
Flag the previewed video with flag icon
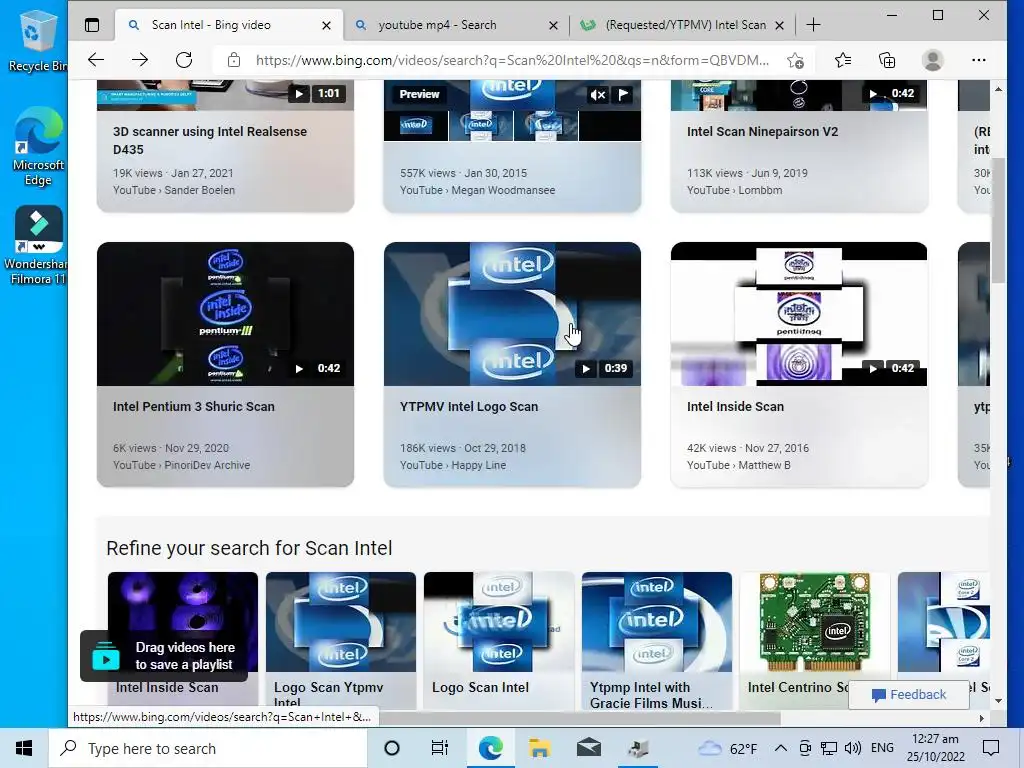click(624, 95)
